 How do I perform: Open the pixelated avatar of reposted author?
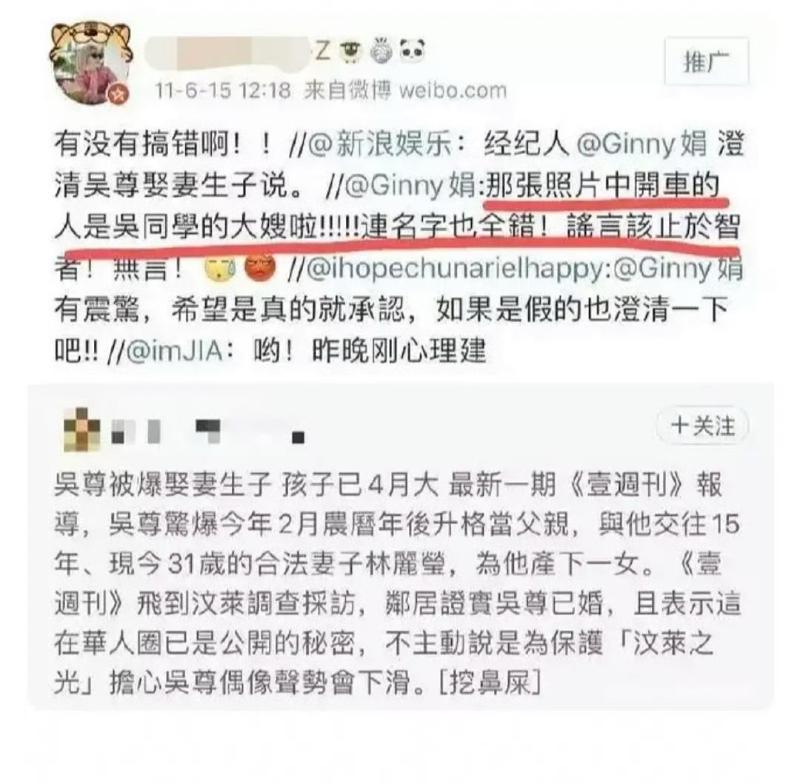click(82, 429)
